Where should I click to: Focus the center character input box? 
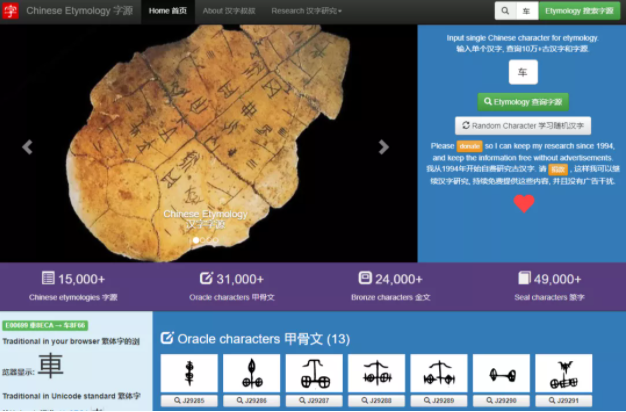523,73
